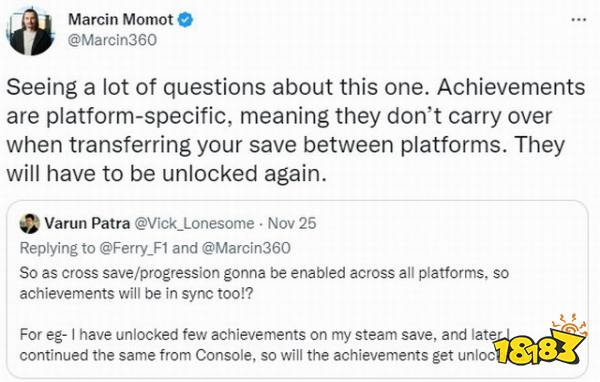Click 'continued the same from Console' line
The height and width of the screenshot is (382, 600).
click(137, 356)
